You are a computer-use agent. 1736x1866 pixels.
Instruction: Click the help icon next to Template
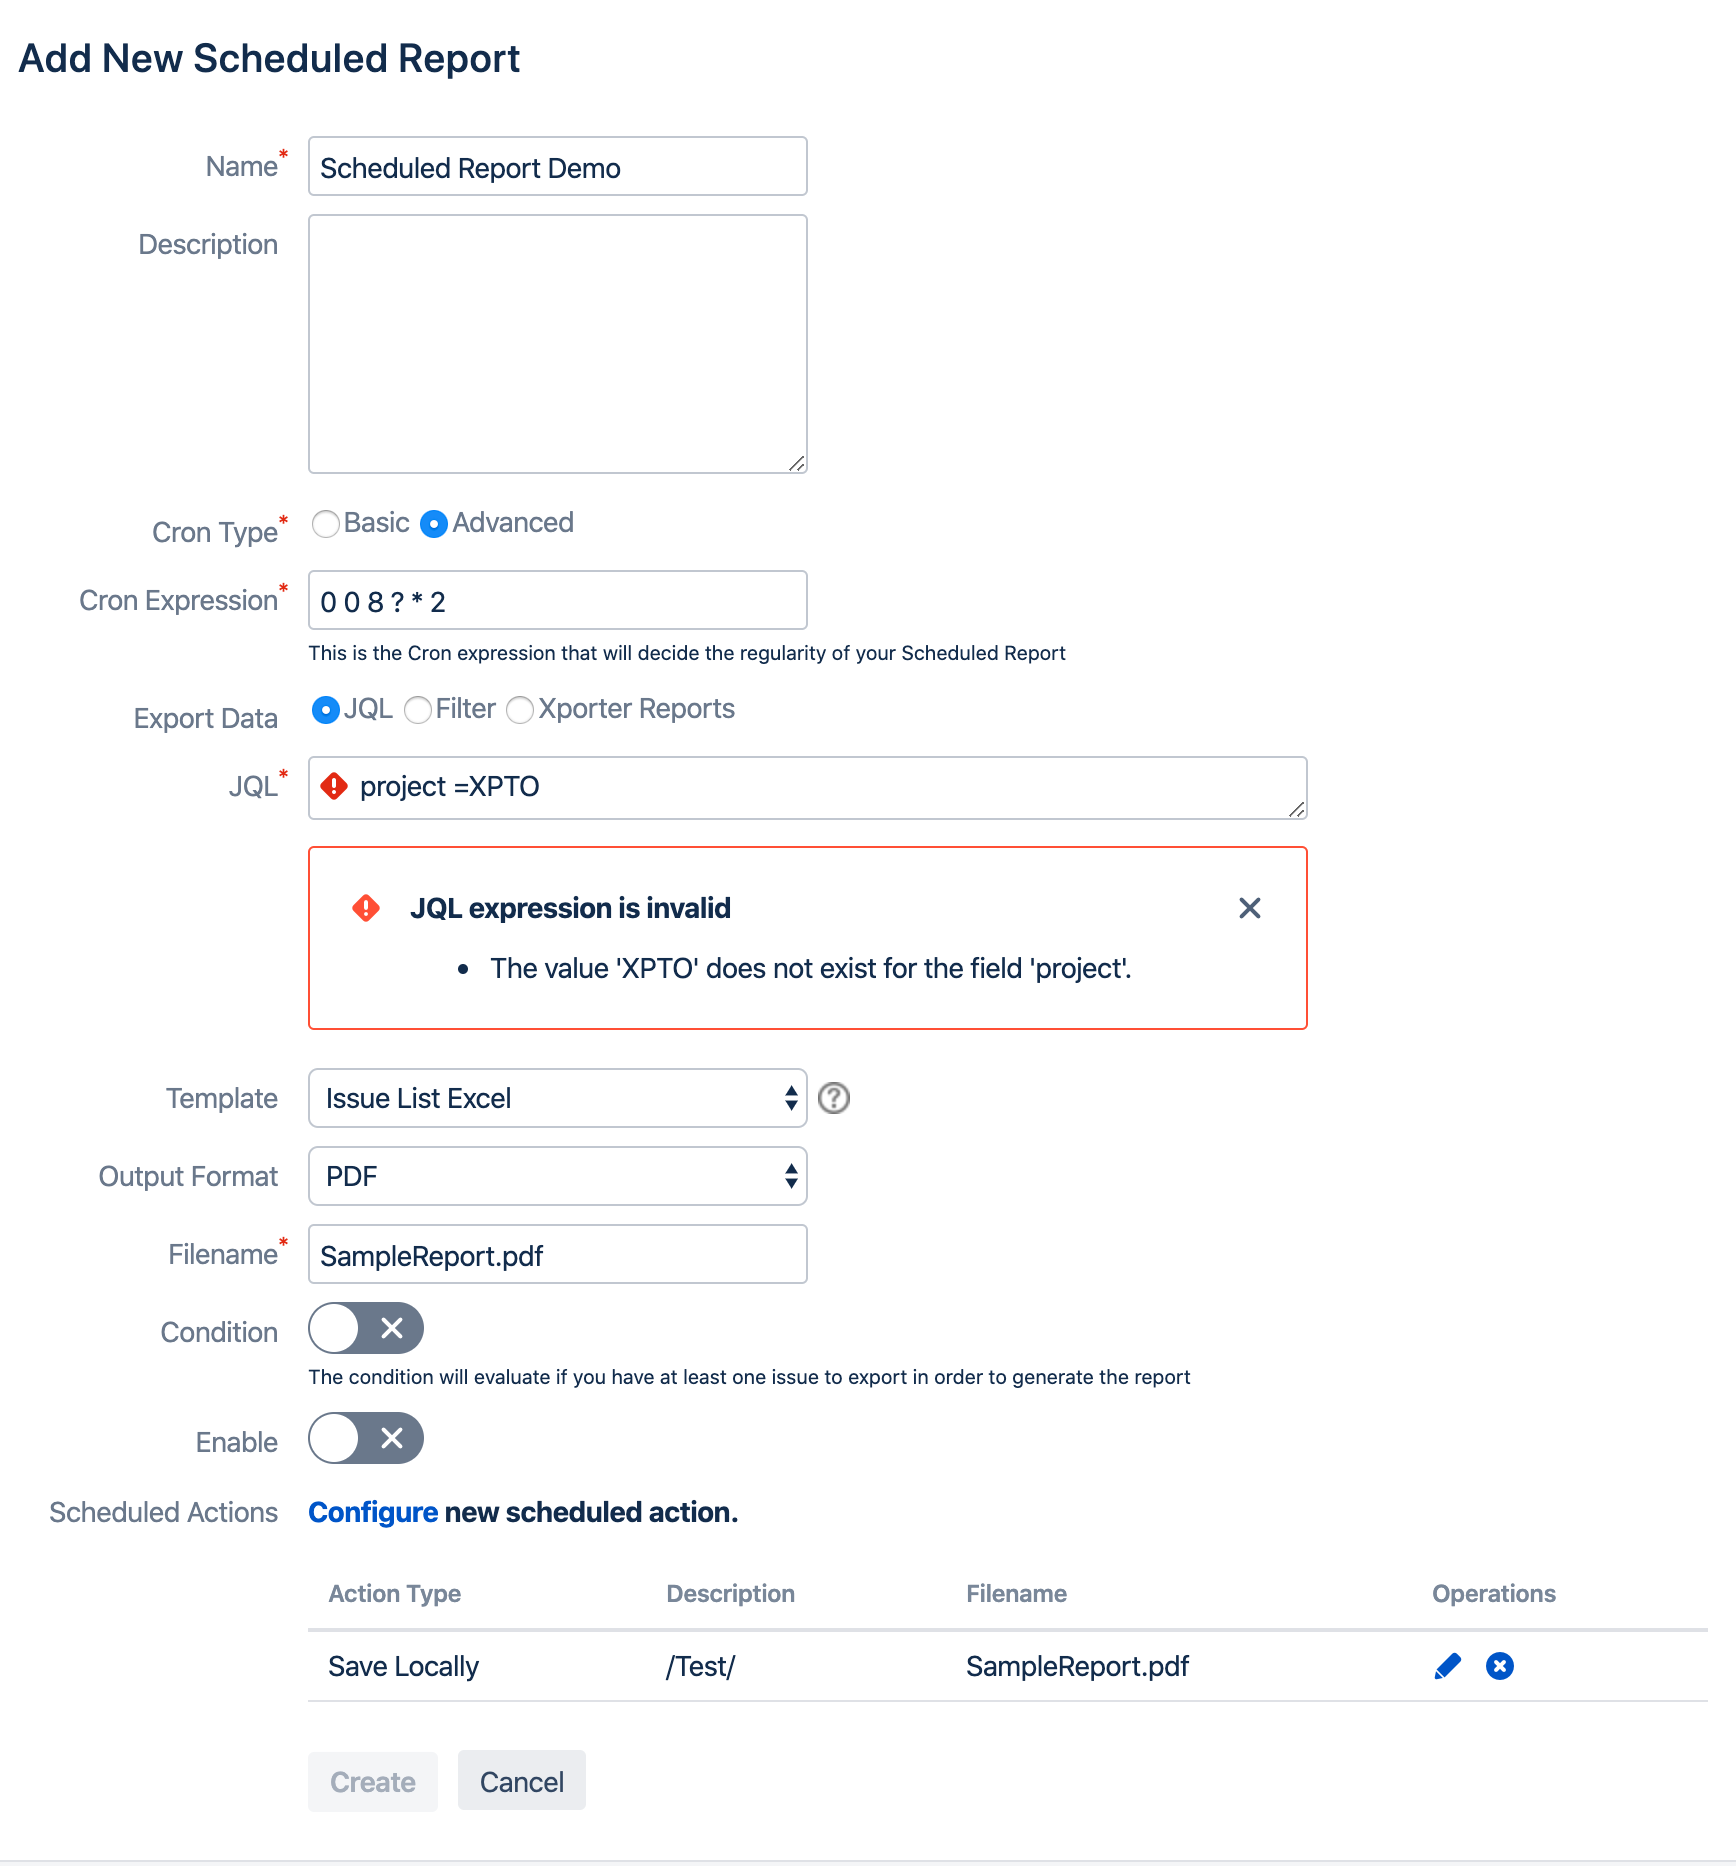click(833, 1098)
